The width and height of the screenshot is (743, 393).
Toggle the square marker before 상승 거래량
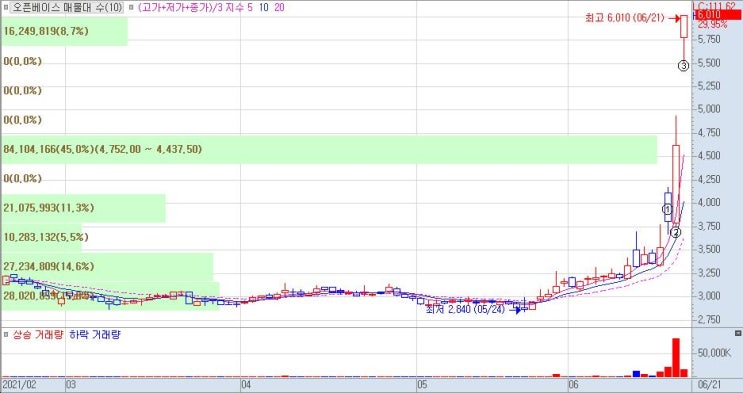6,335
